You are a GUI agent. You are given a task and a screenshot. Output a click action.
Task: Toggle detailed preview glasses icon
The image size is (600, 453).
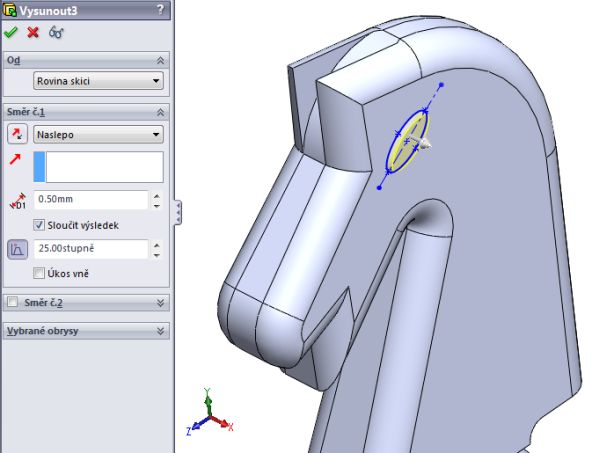point(56,33)
